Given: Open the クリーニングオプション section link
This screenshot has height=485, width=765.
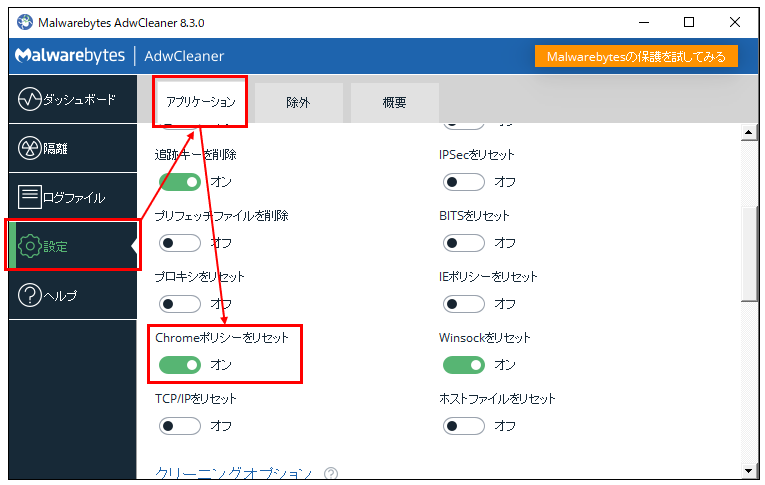Looking at the screenshot, I should tap(233, 472).
